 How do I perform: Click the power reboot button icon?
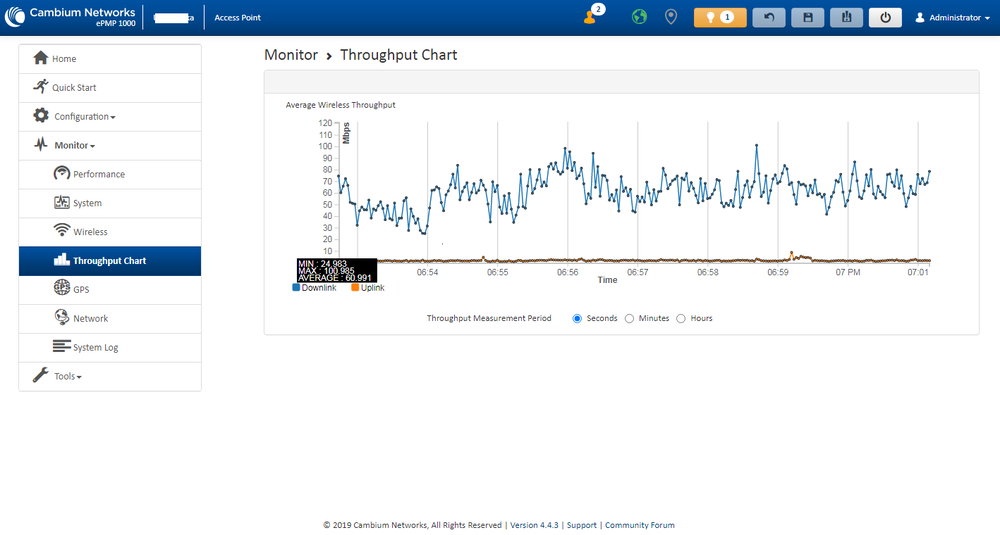point(885,17)
